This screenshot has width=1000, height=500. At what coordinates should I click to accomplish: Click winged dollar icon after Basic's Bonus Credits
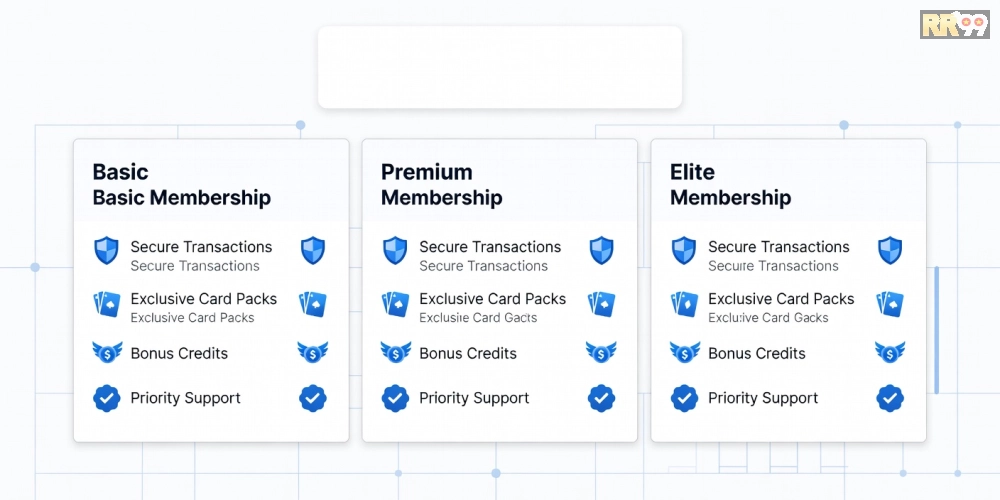[313, 352]
